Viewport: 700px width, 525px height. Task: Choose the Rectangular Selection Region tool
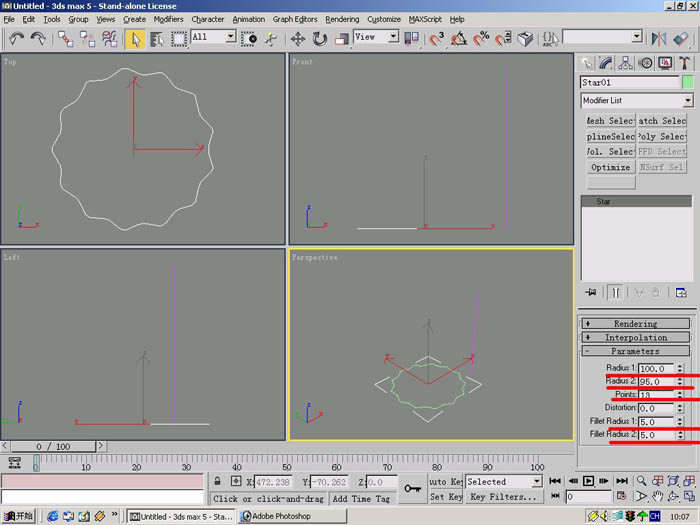[179, 39]
